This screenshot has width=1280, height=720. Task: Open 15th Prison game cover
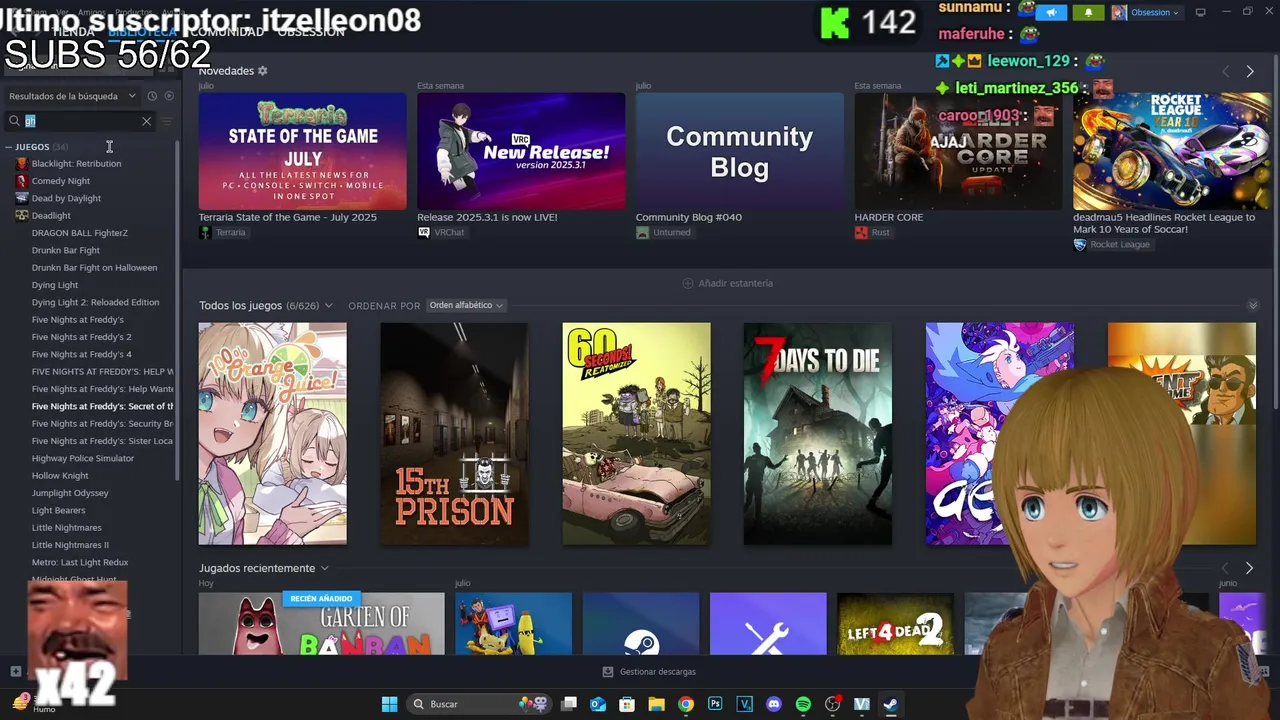454,434
